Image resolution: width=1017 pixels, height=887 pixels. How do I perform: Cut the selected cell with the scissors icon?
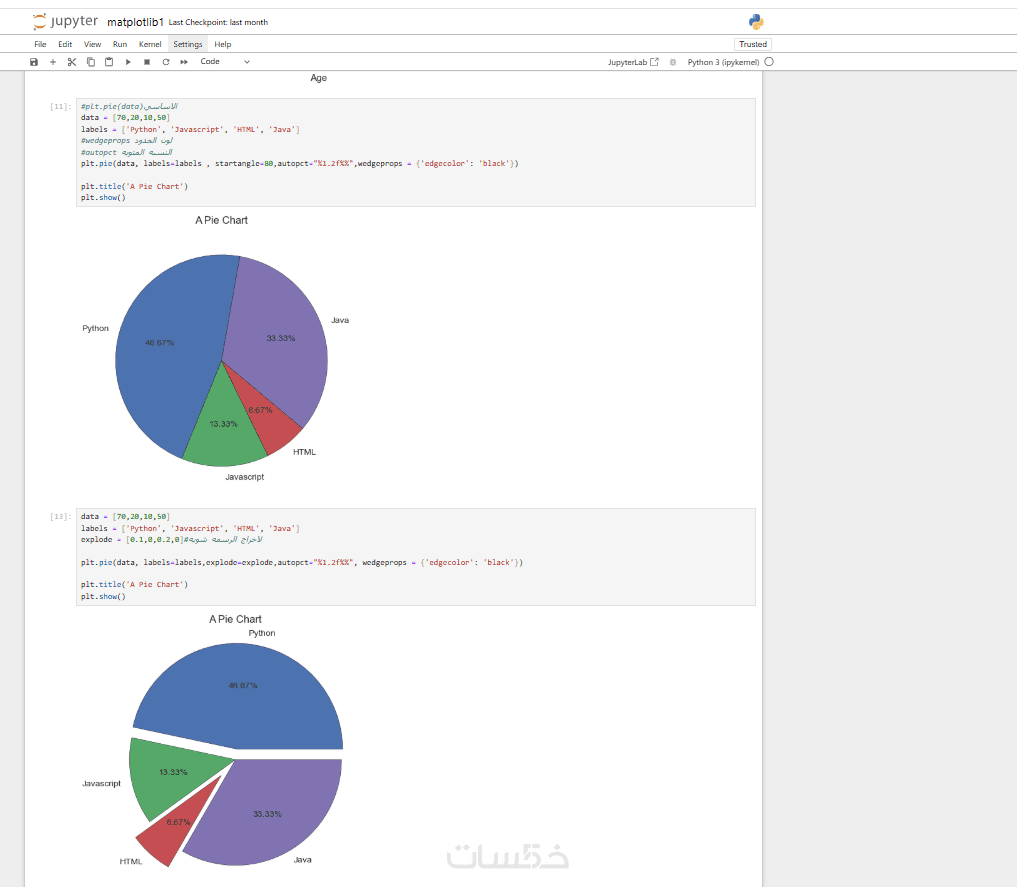click(x=72, y=62)
